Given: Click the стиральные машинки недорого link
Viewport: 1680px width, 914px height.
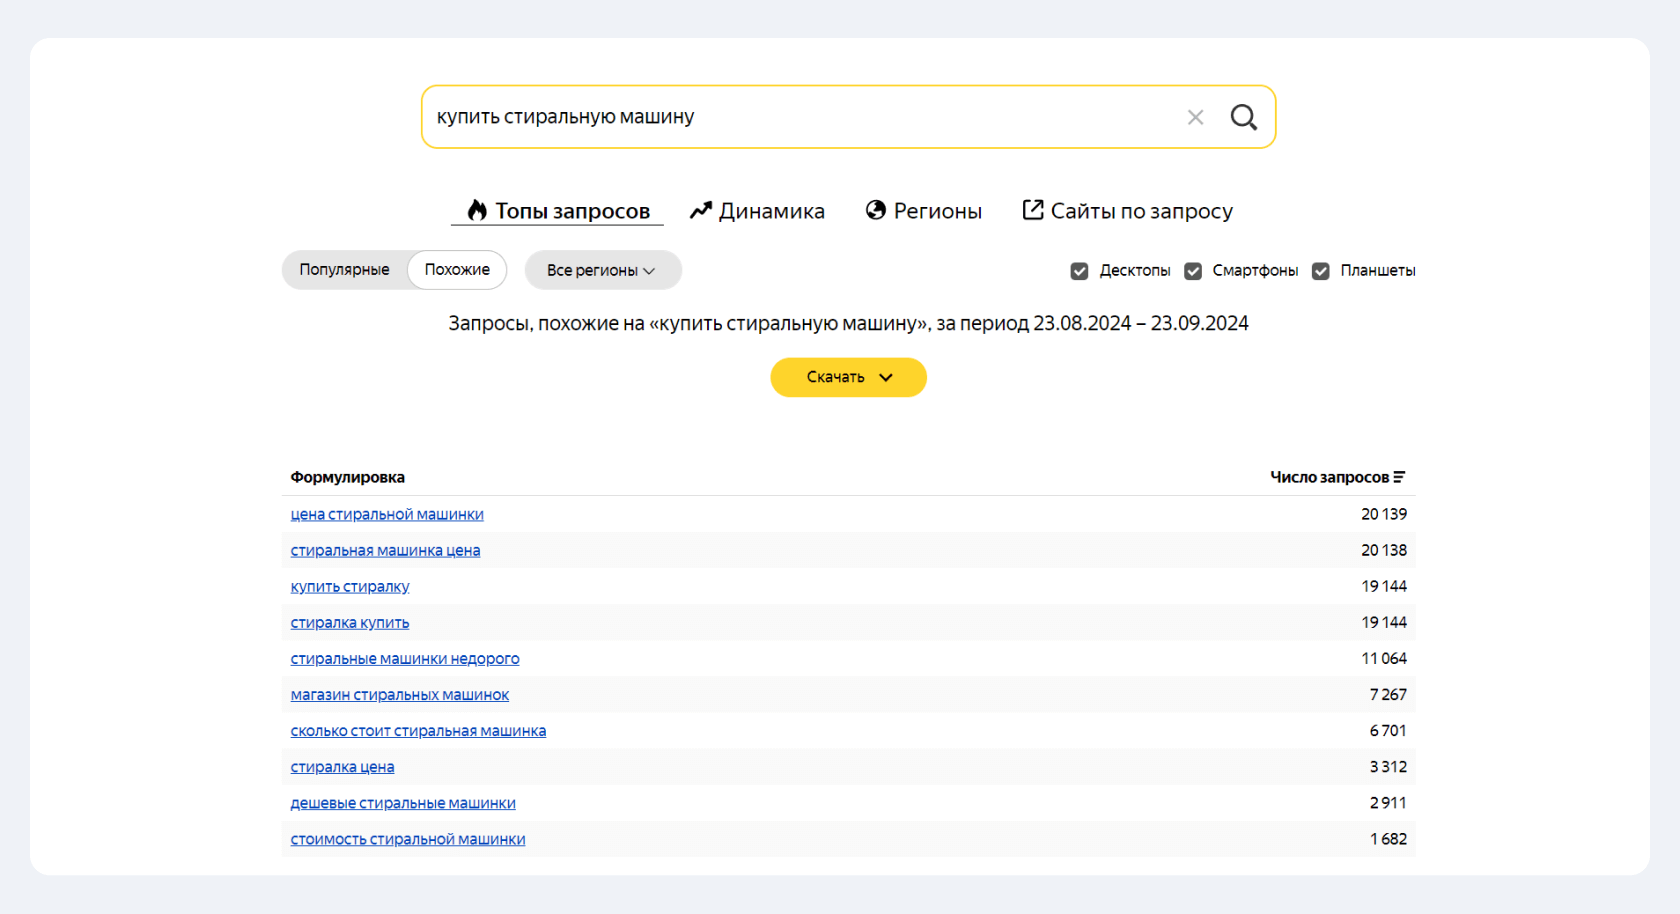Looking at the screenshot, I should coord(404,658).
